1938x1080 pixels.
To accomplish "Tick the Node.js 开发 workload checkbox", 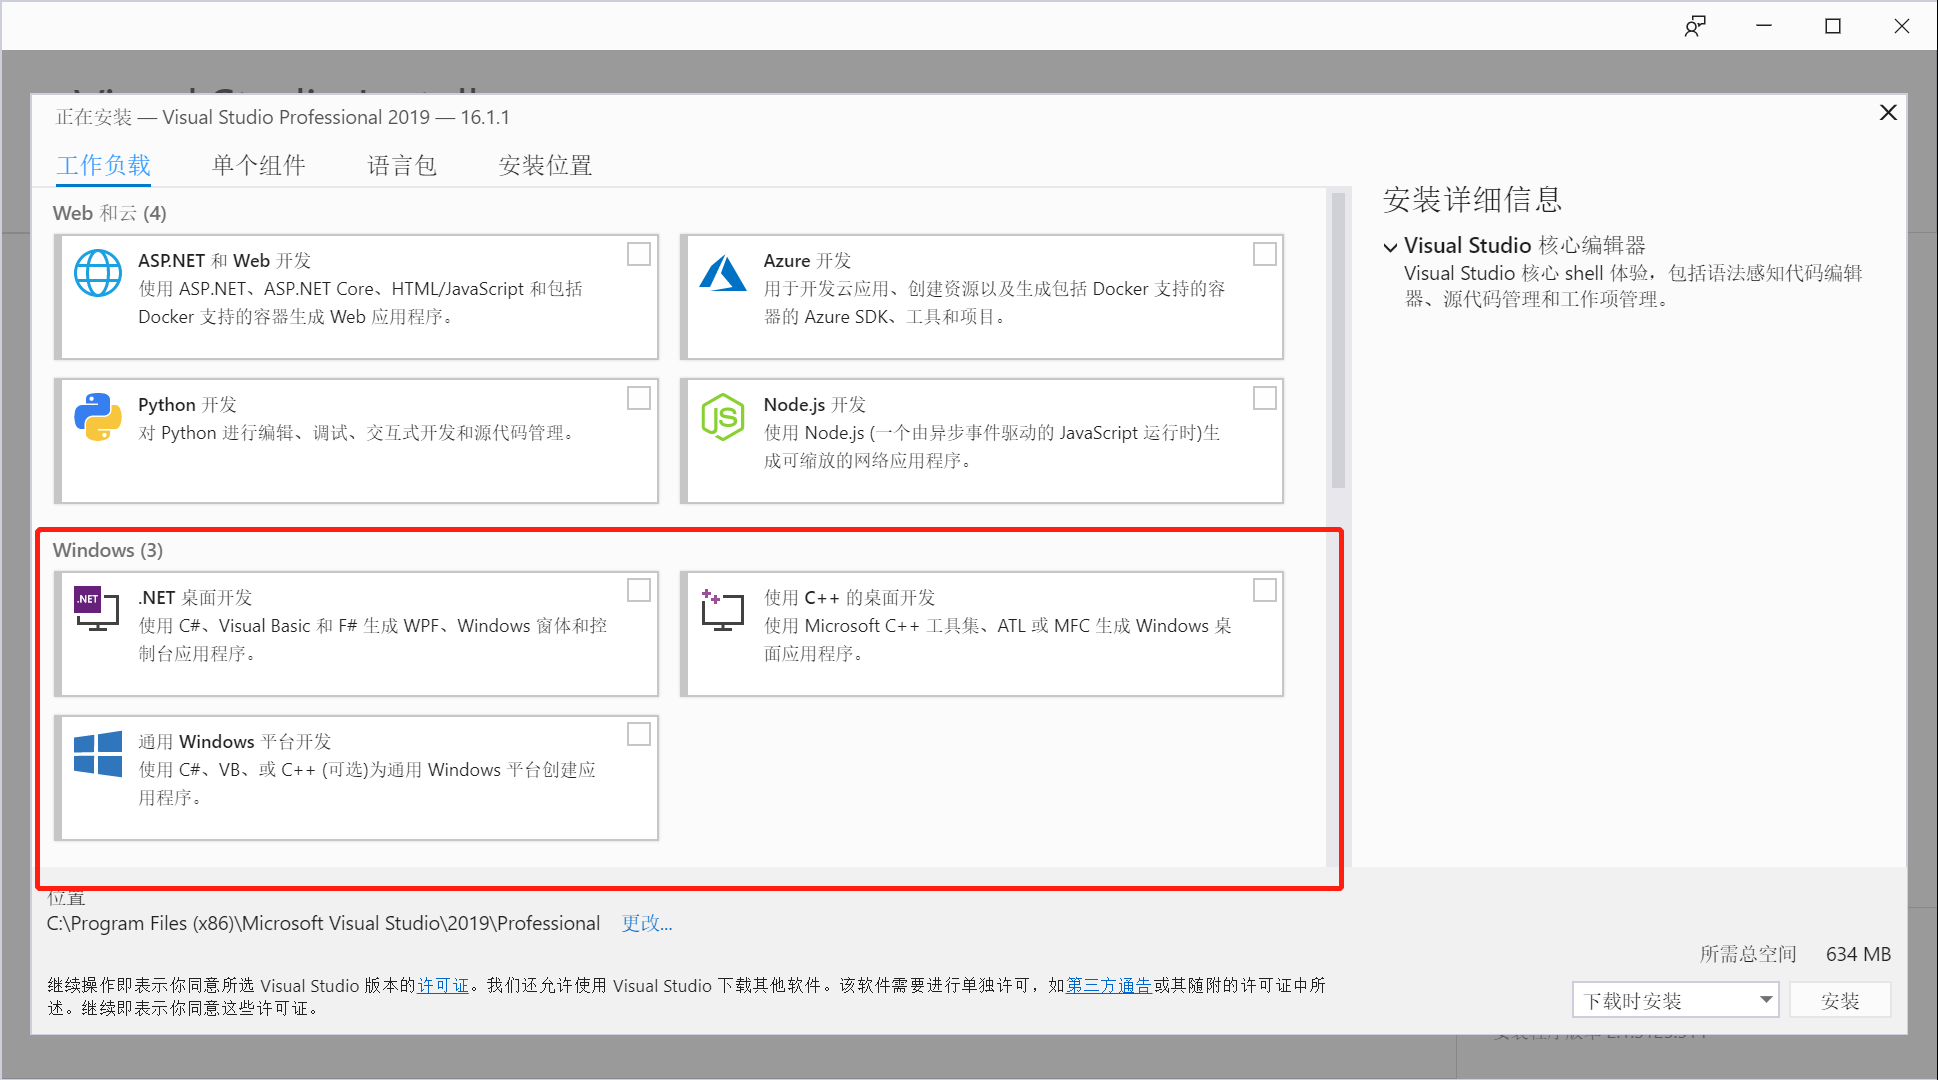I will pos(1265,398).
